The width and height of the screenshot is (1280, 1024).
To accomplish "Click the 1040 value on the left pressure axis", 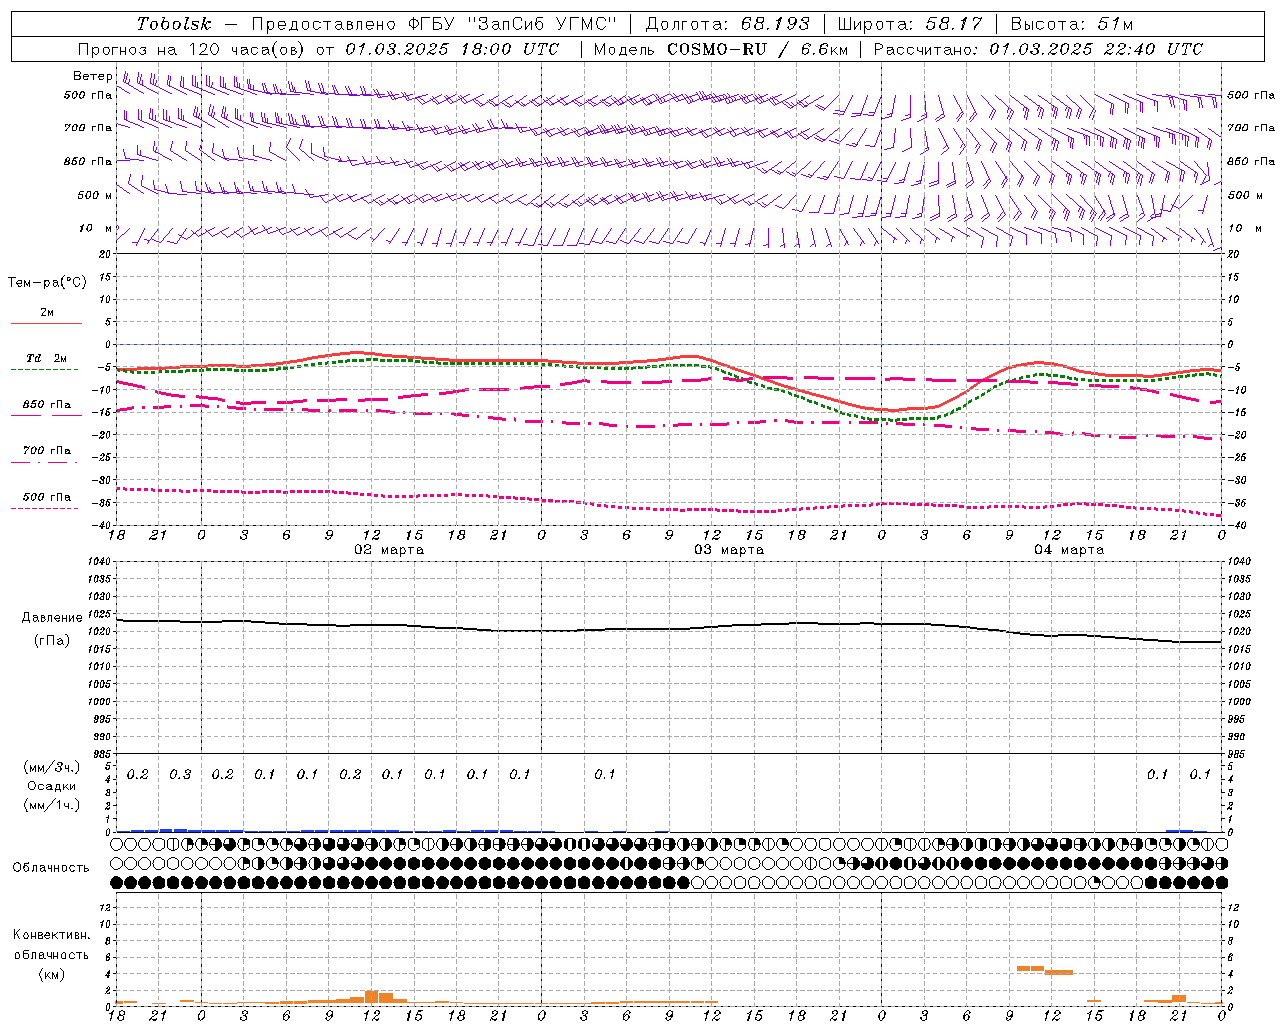I will click(x=97, y=562).
